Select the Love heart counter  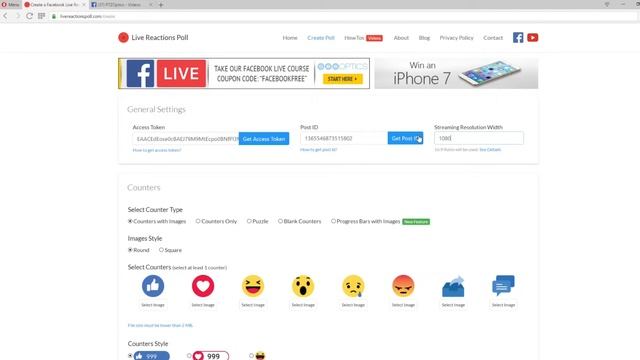coord(203,286)
